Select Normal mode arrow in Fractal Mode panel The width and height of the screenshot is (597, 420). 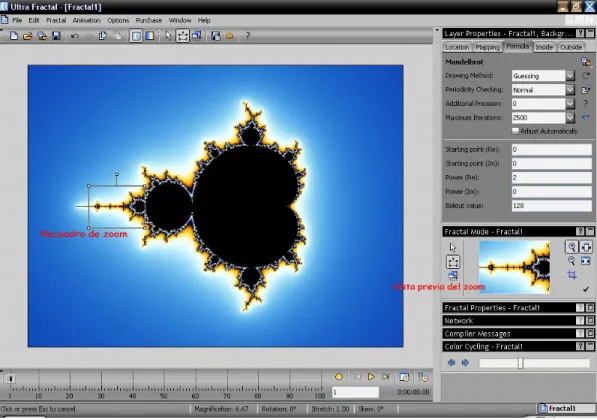point(453,248)
